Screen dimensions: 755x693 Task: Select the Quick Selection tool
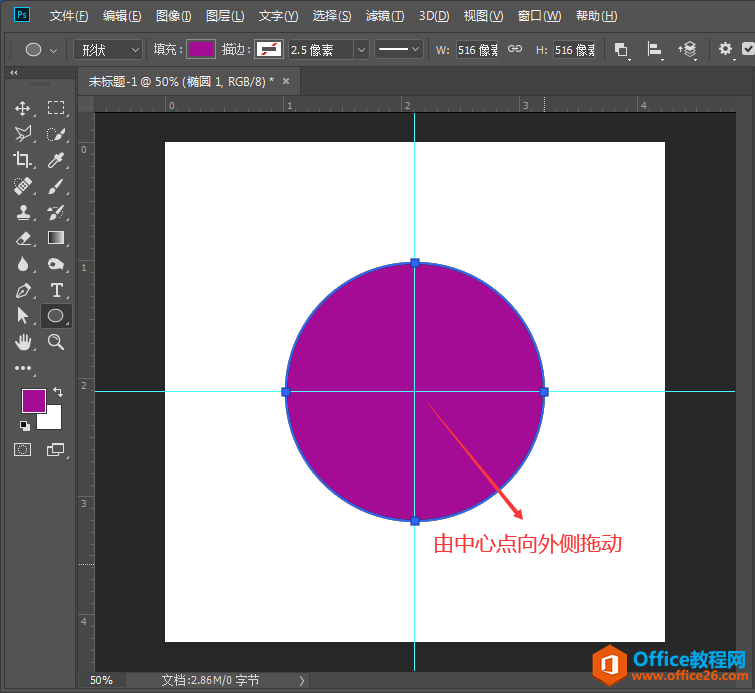[56, 134]
